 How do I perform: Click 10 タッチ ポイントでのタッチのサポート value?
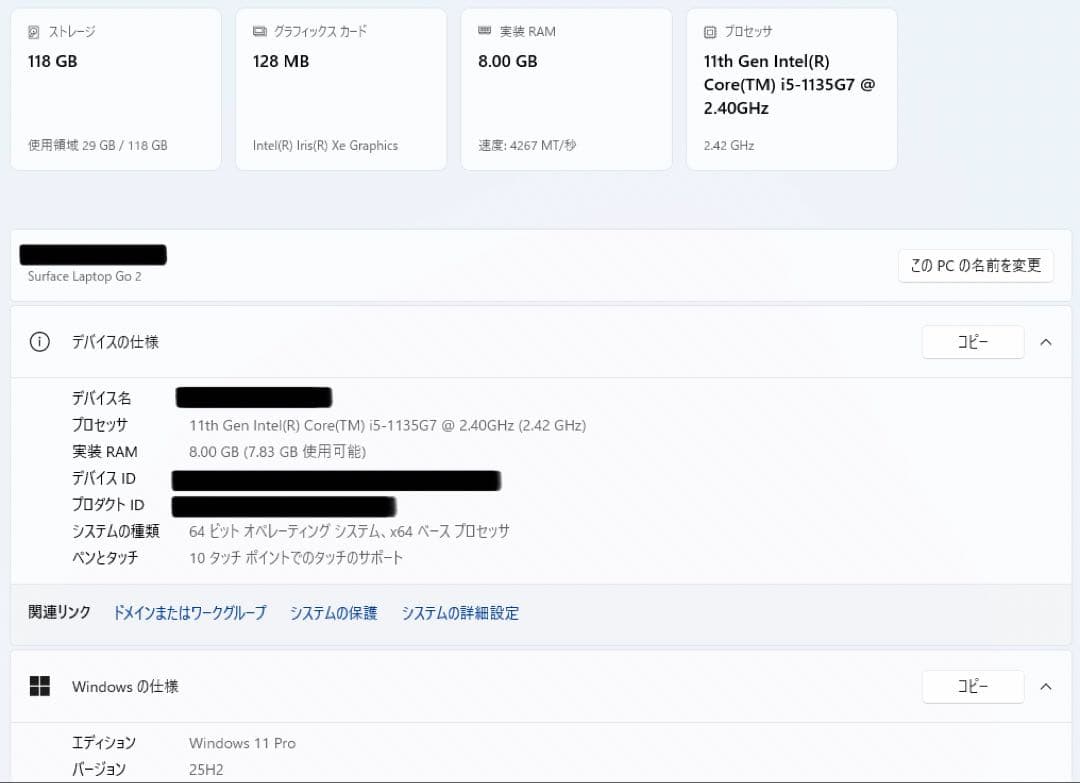(295, 558)
